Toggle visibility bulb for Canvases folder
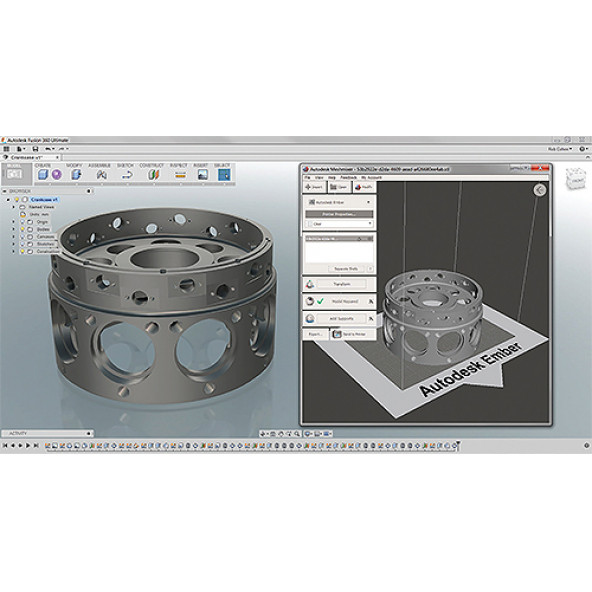Viewport: 592px width, 592px height. (x=22, y=237)
